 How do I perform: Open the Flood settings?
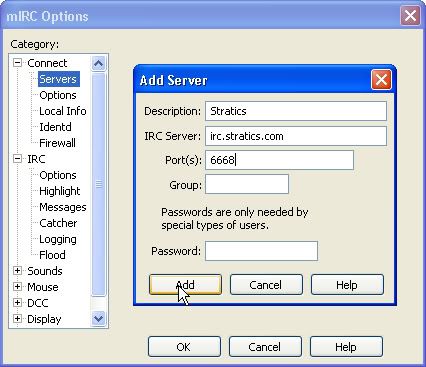pos(52,255)
